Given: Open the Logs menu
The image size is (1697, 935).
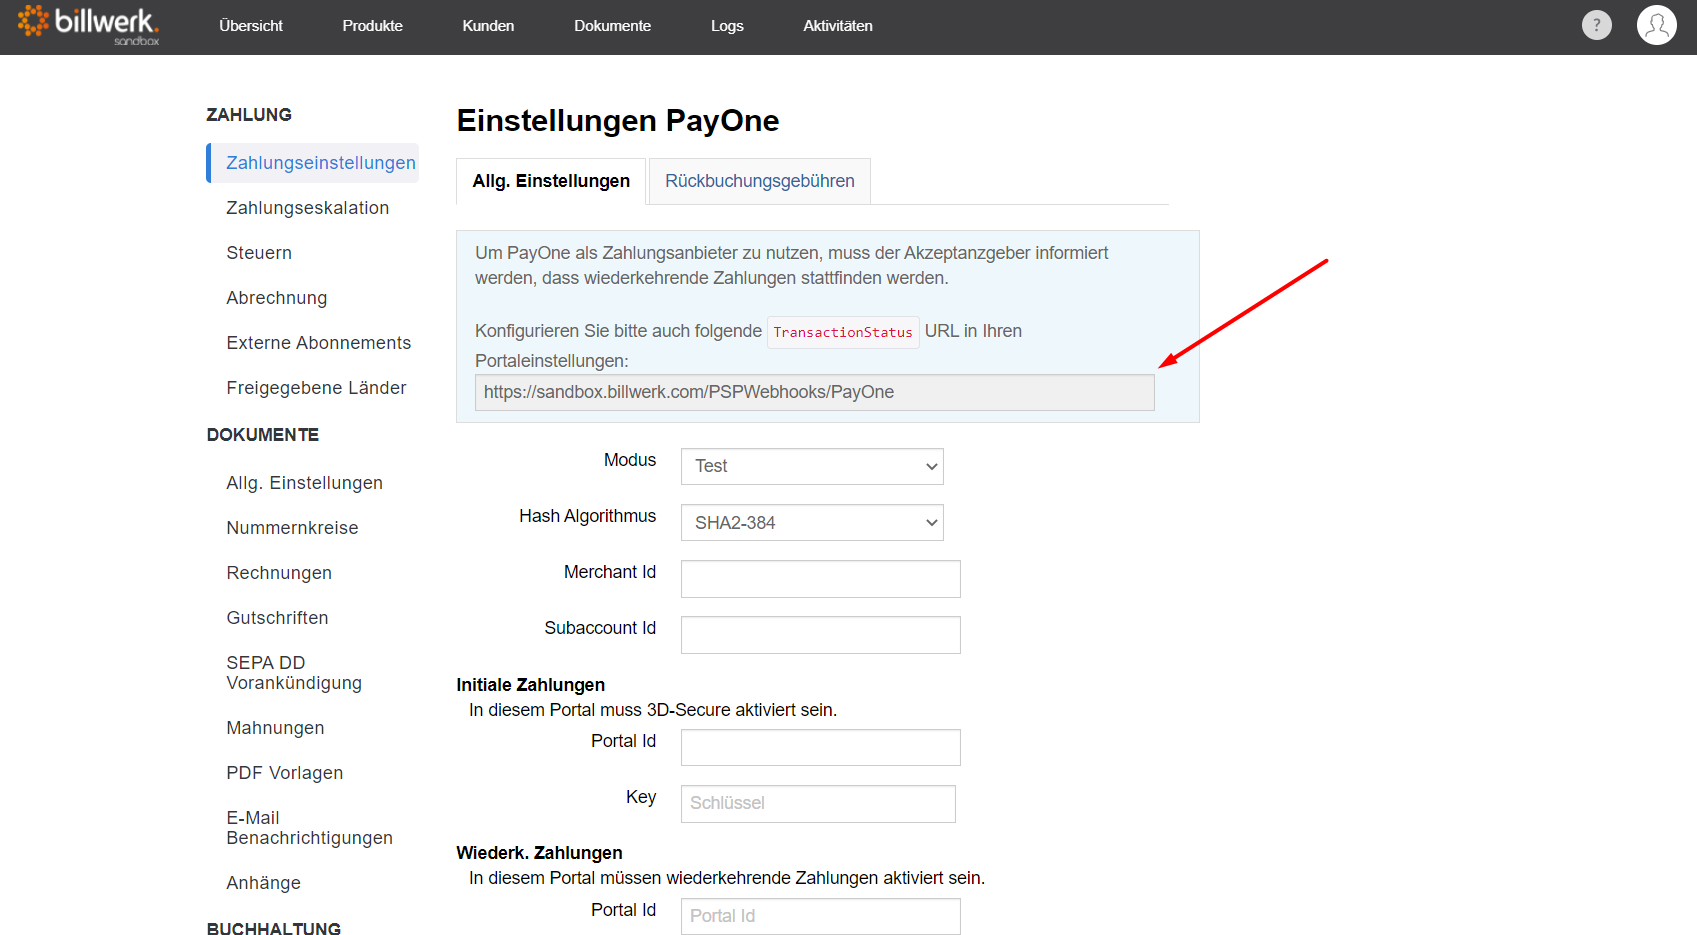Looking at the screenshot, I should tap(727, 26).
